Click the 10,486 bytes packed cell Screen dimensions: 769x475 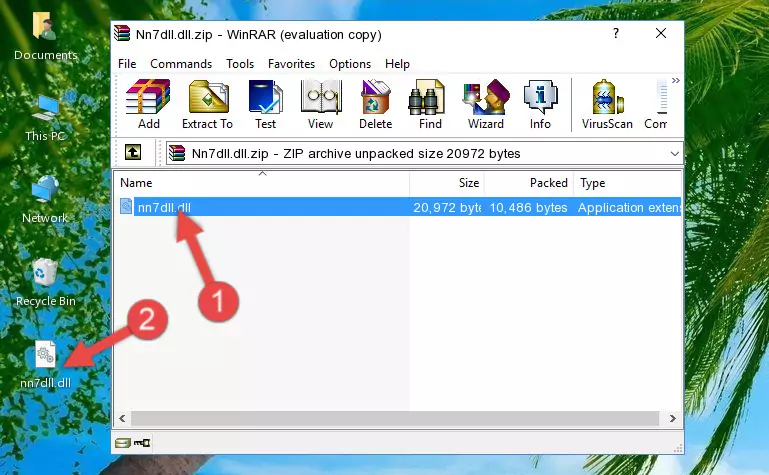coord(528,207)
